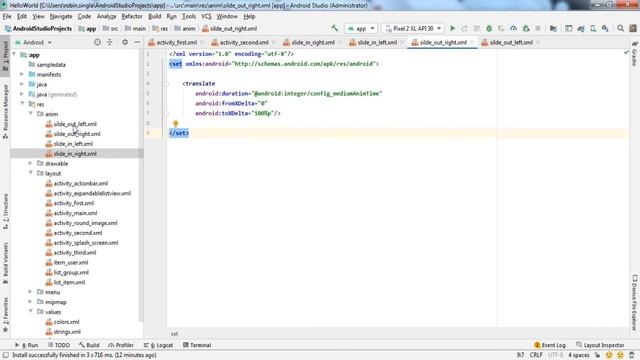Open the Logcat tool window
This screenshot has width=640, height=360.
tap(158, 345)
